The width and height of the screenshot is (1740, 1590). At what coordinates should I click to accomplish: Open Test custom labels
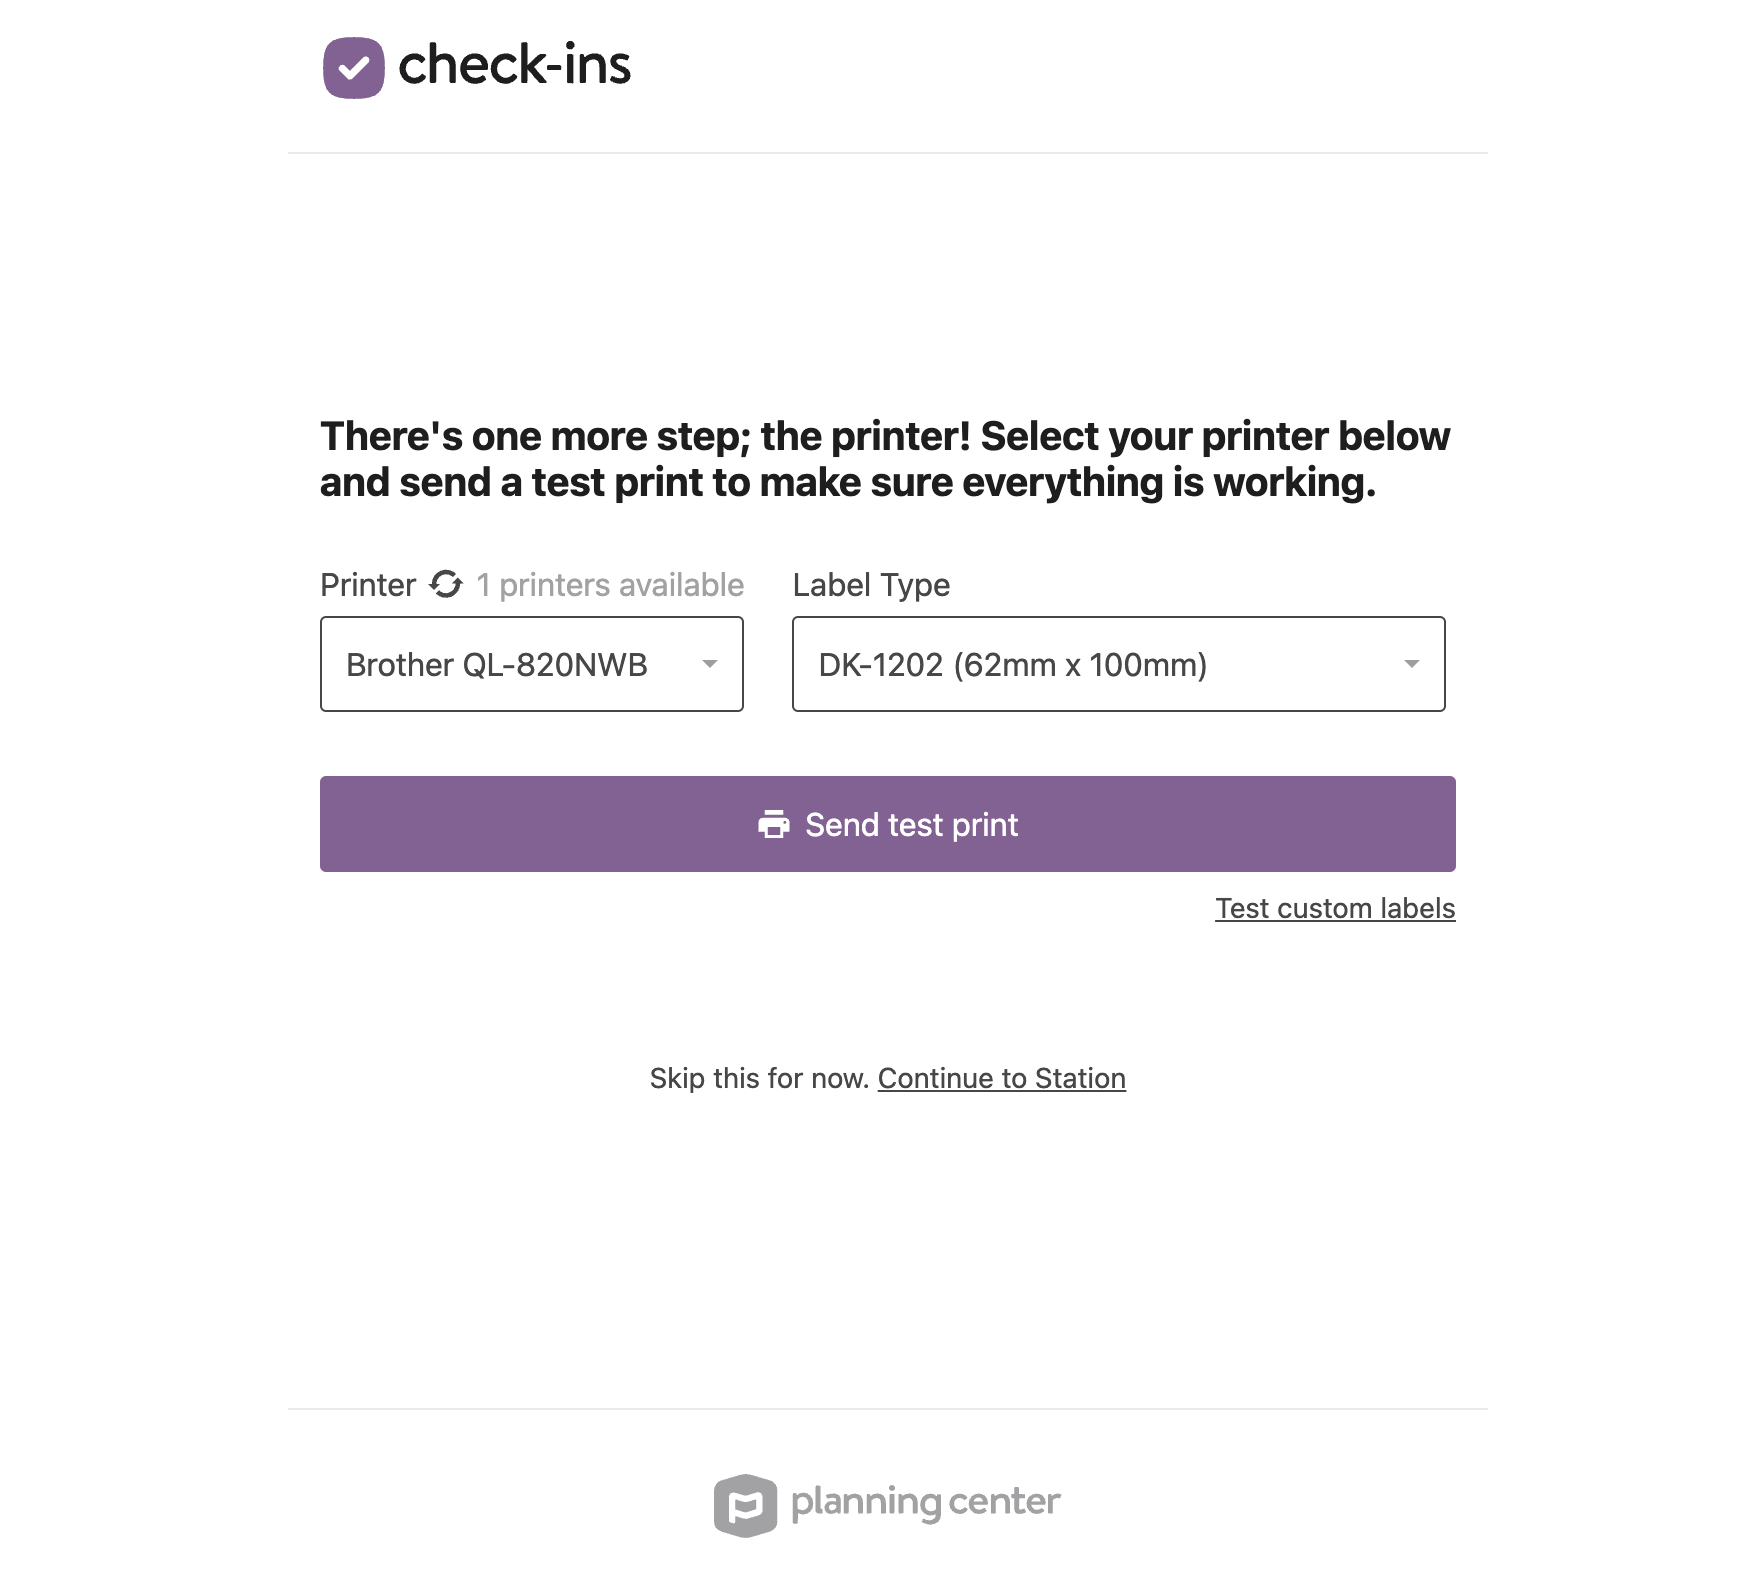coord(1335,908)
